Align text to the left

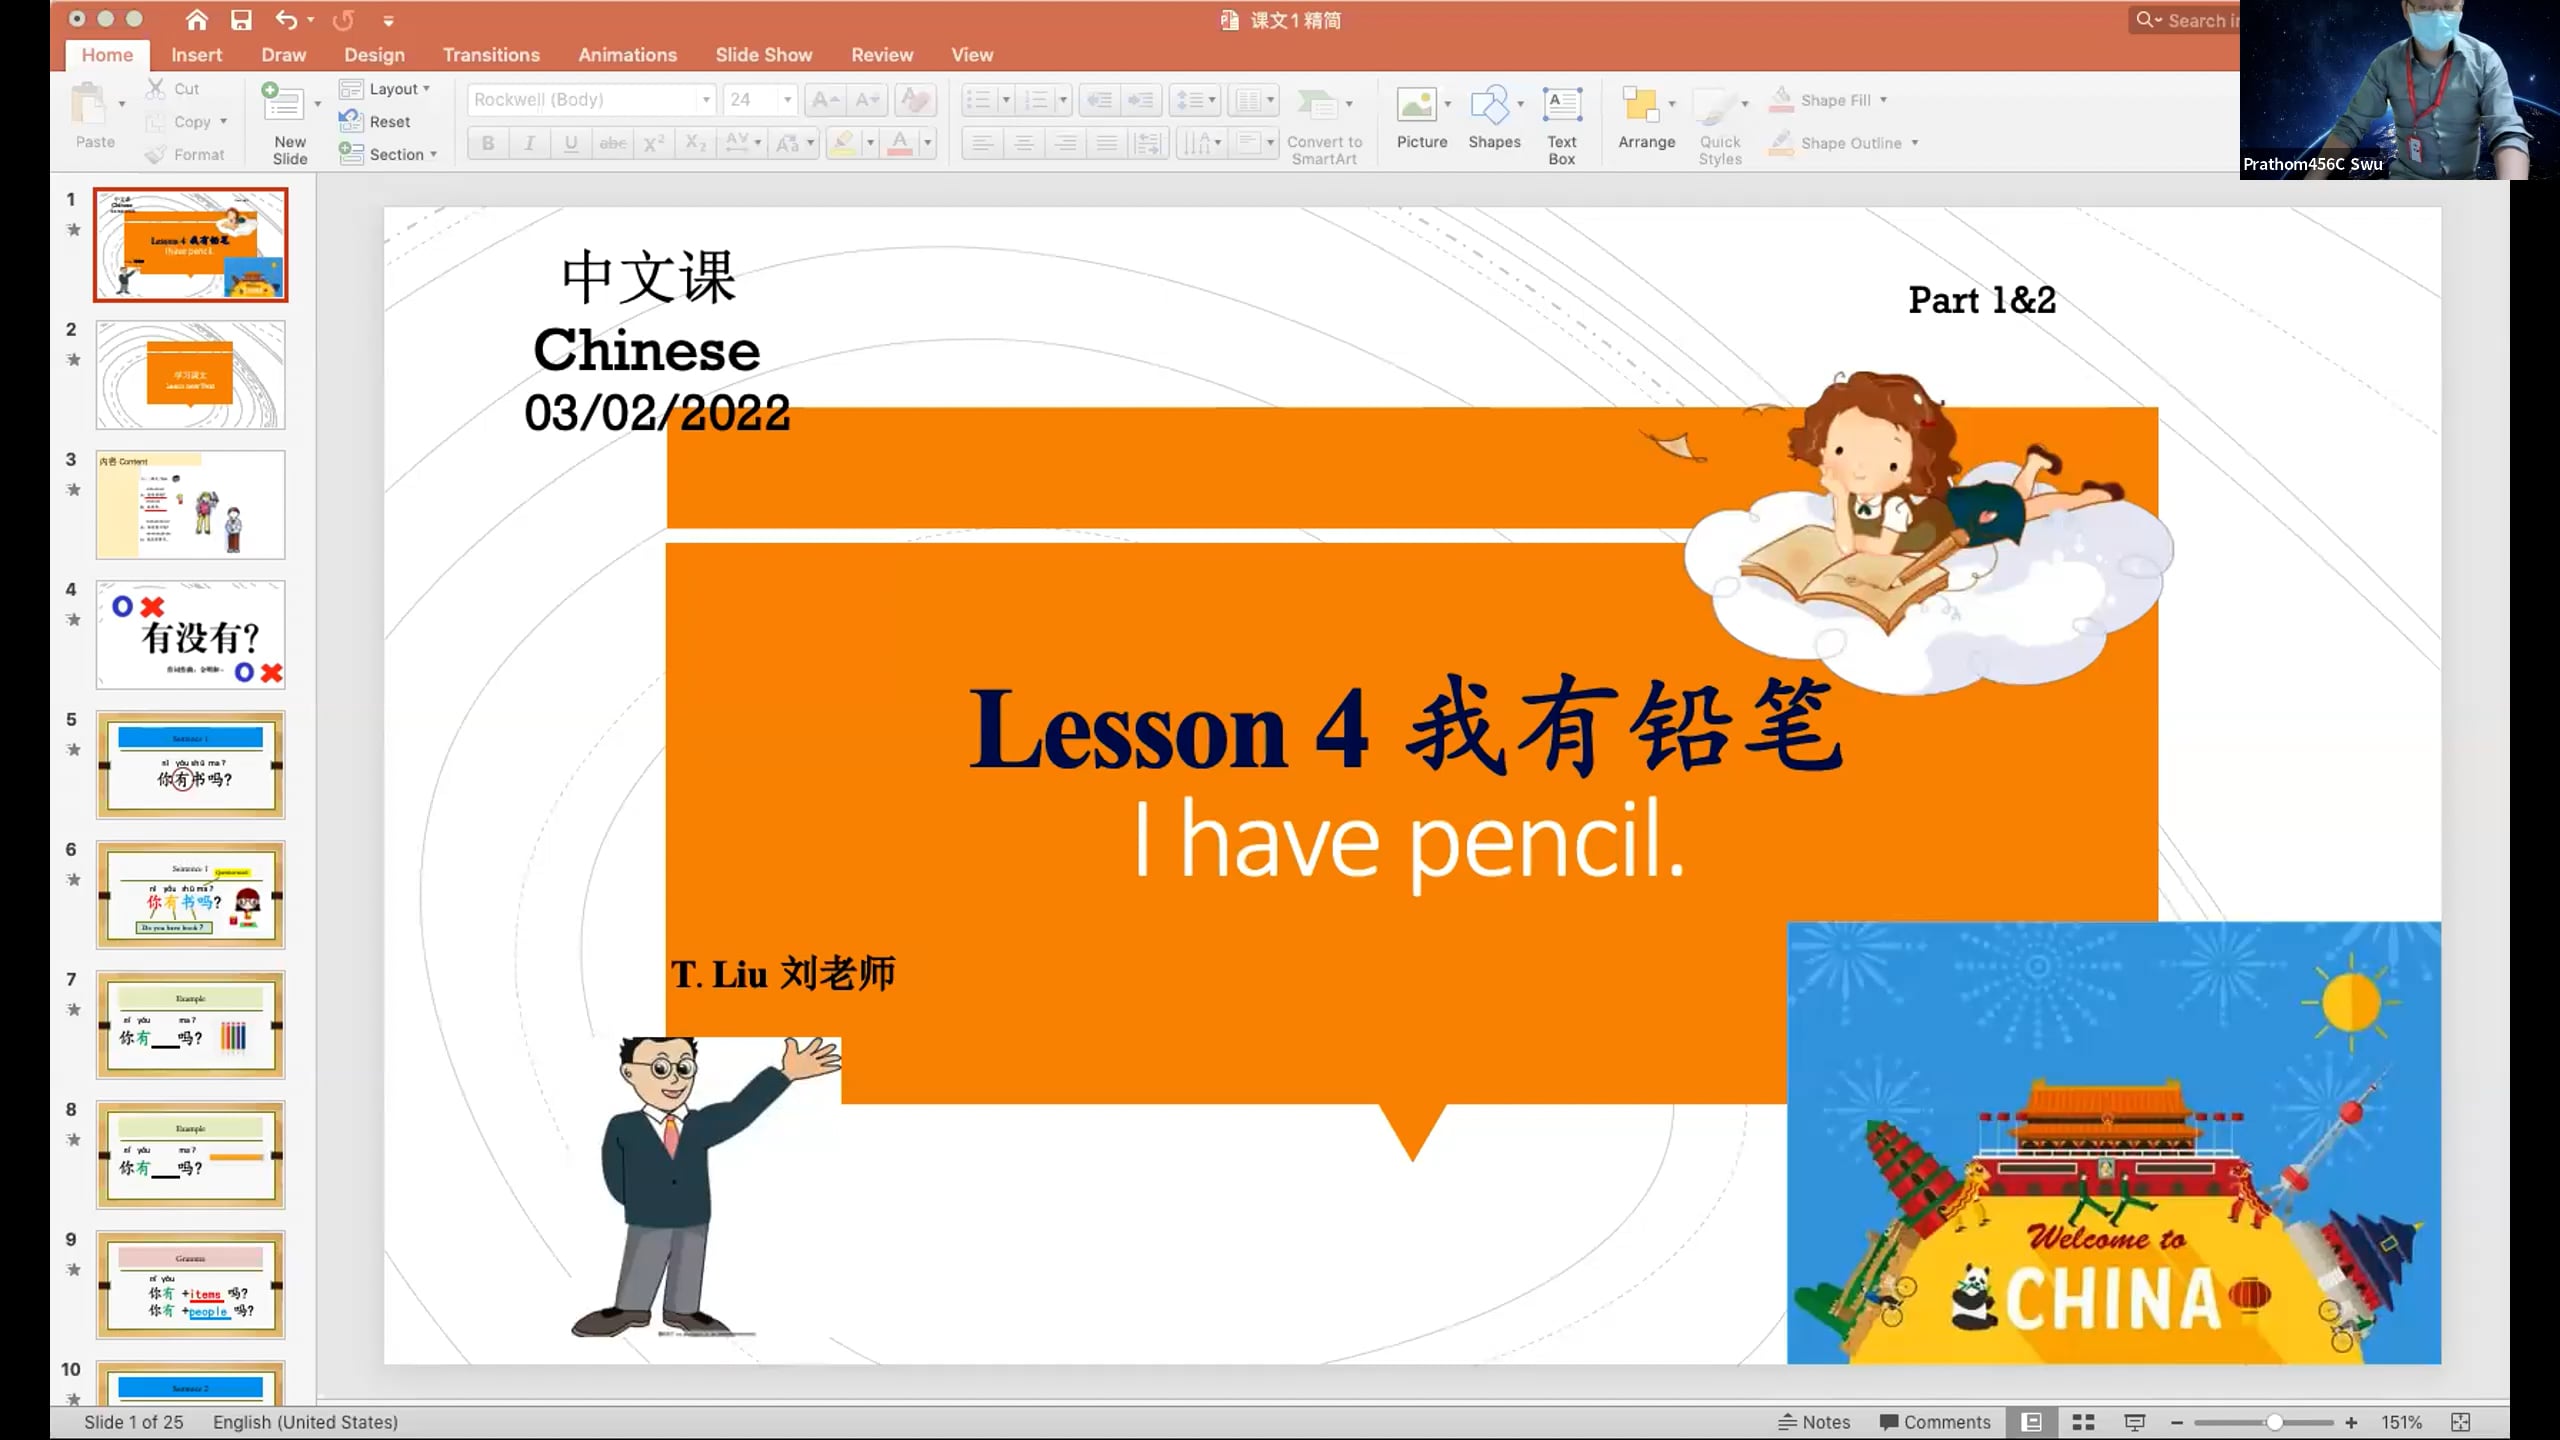click(x=982, y=143)
